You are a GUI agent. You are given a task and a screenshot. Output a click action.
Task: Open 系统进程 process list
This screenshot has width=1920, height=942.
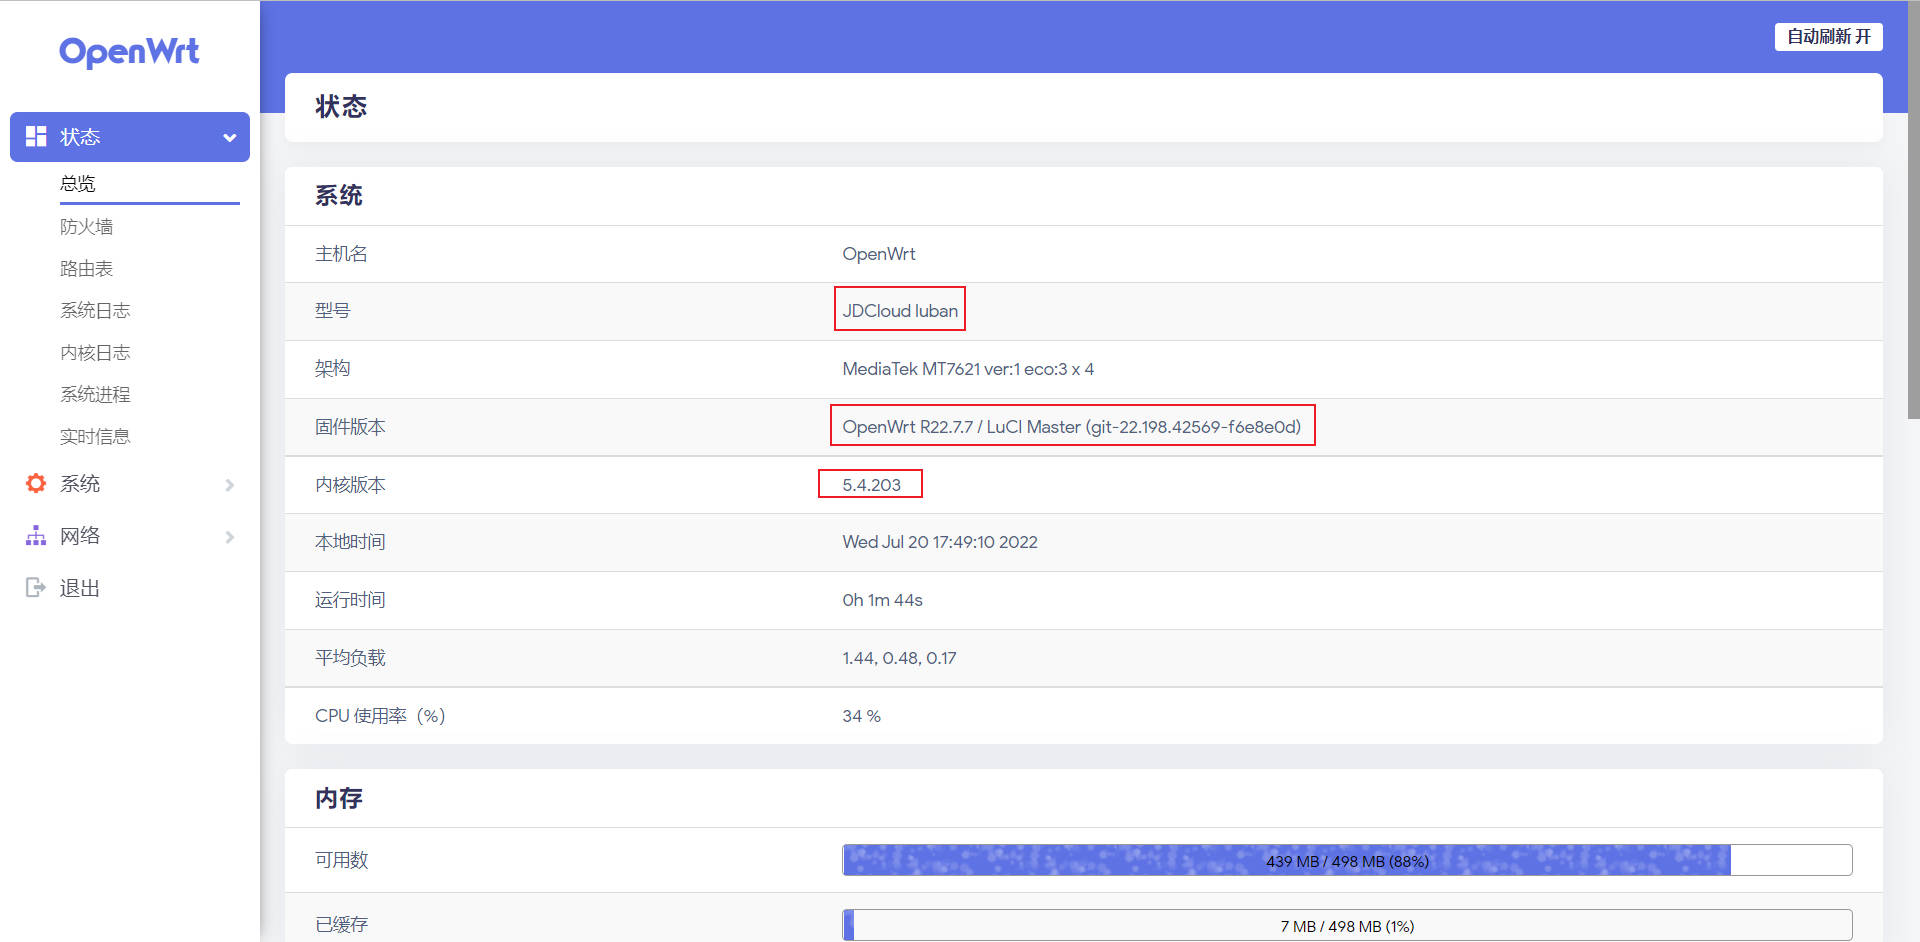[95, 395]
